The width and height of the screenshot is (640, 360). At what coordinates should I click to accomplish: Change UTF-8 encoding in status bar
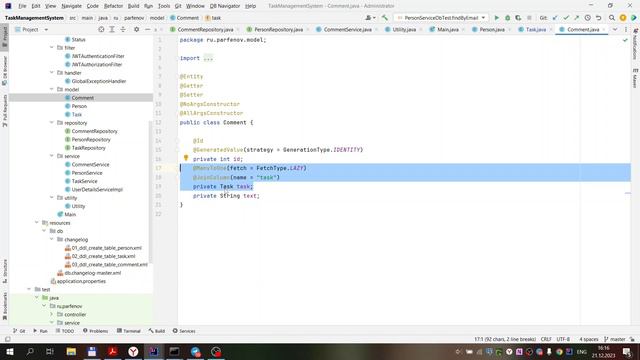click(563, 339)
